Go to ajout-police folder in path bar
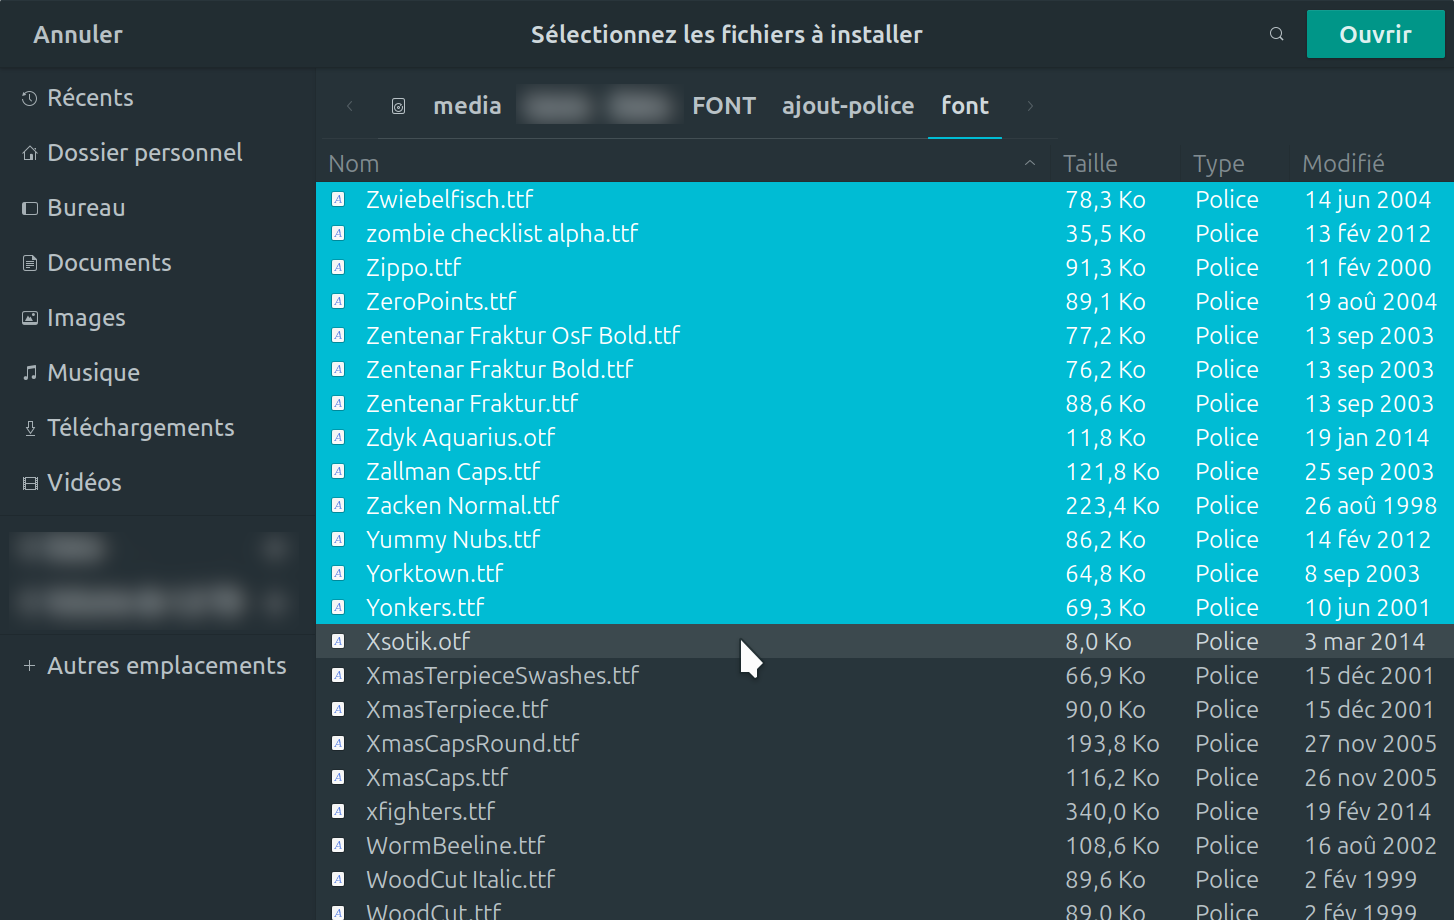Image resolution: width=1454 pixels, height=920 pixels. (847, 106)
